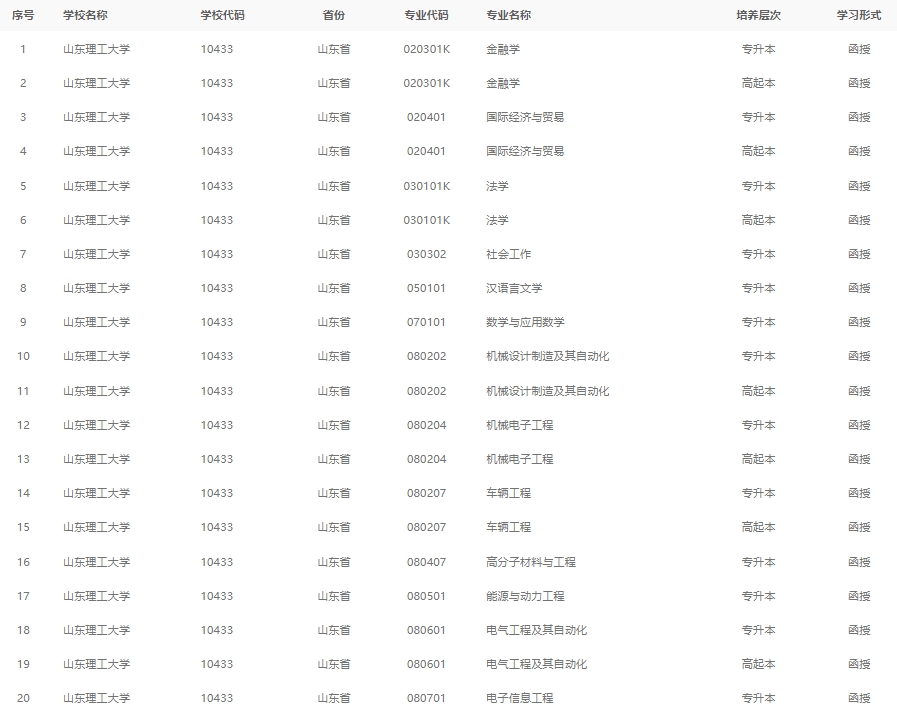897x716 pixels.
Task: Click major code 050101
Action: tap(426, 288)
